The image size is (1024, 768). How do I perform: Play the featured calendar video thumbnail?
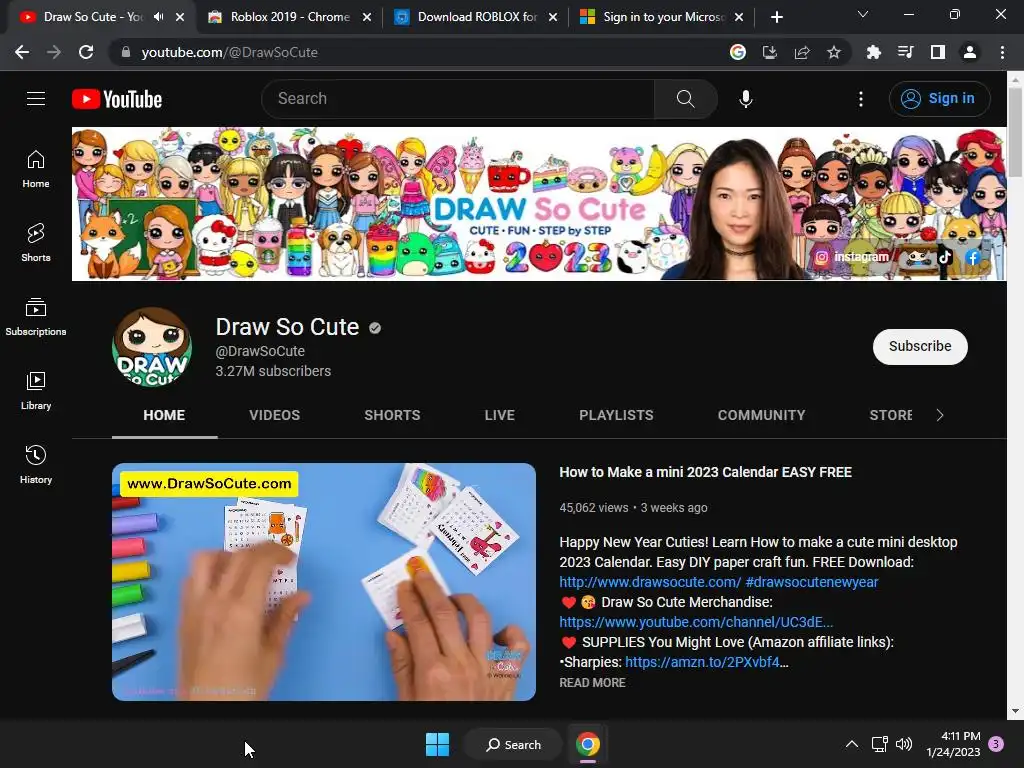click(x=324, y=582)
